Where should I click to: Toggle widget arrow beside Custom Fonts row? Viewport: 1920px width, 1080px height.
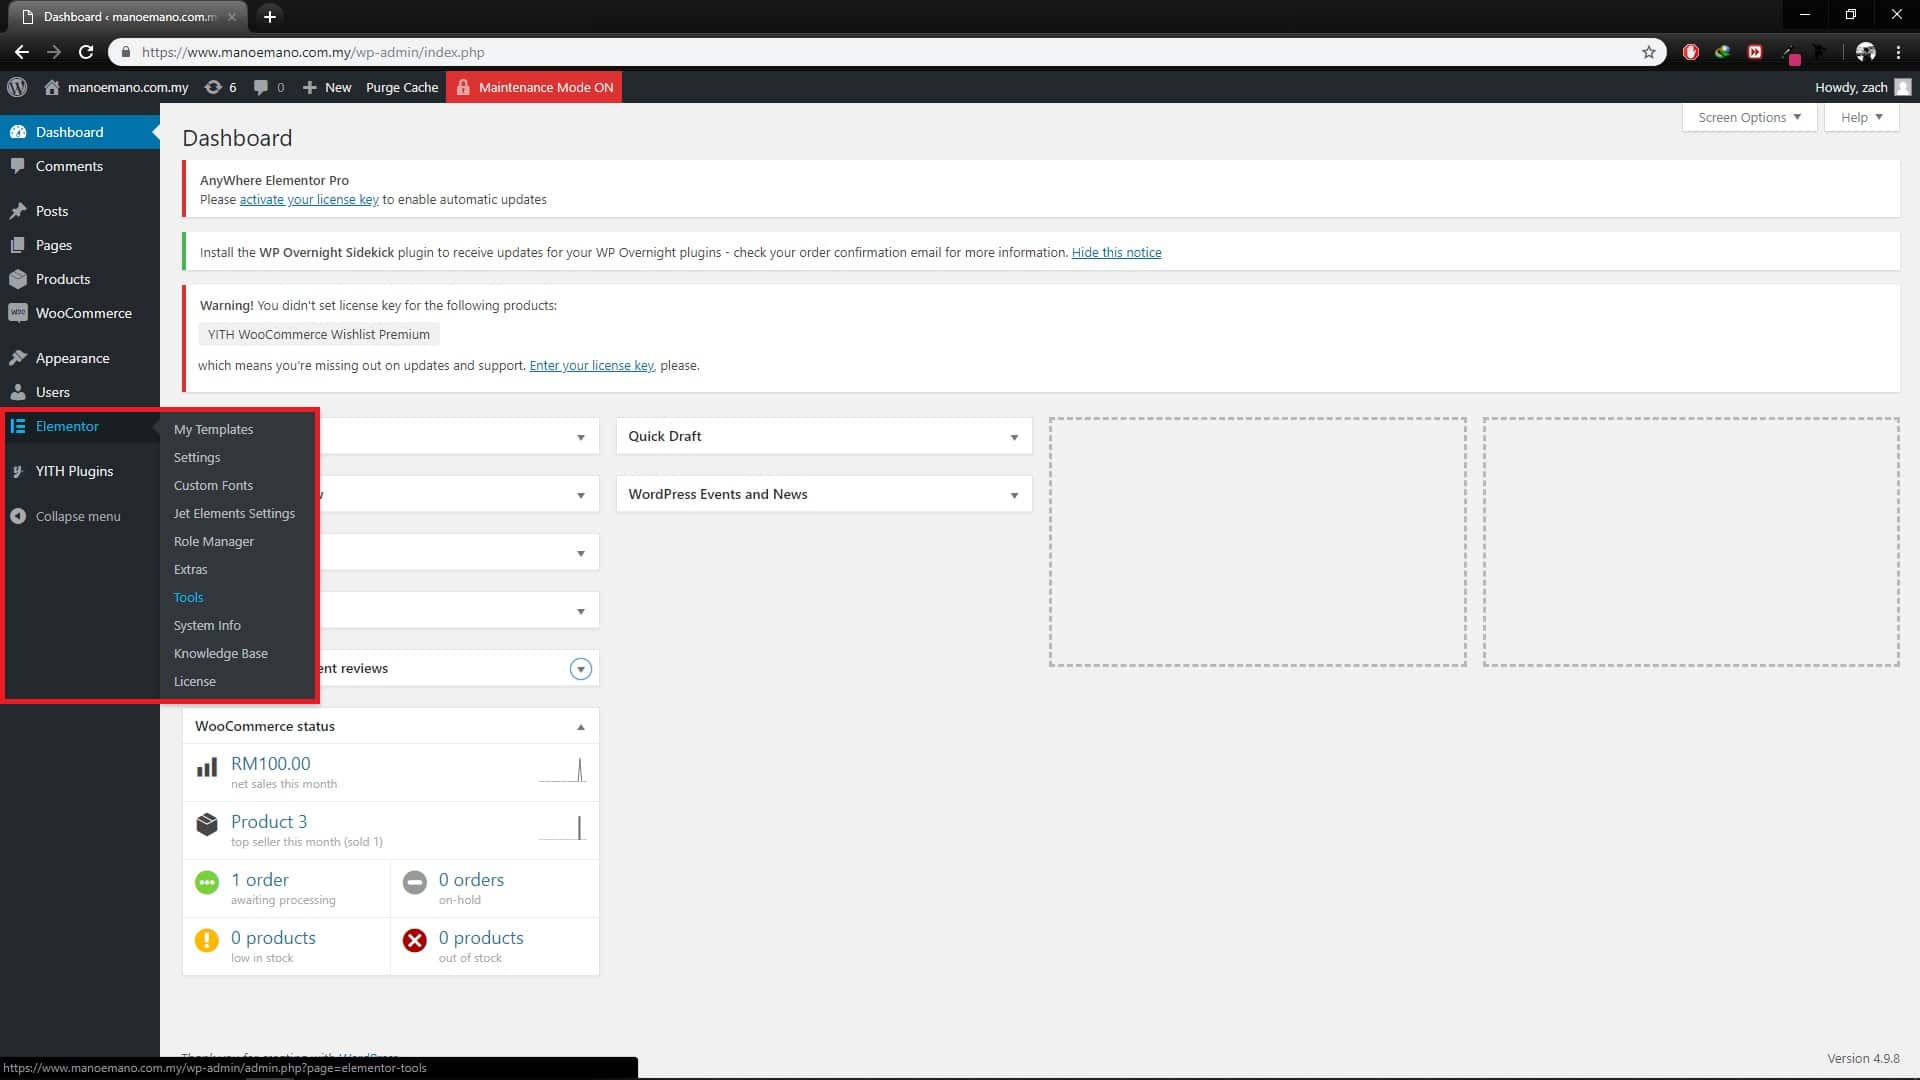581,495
